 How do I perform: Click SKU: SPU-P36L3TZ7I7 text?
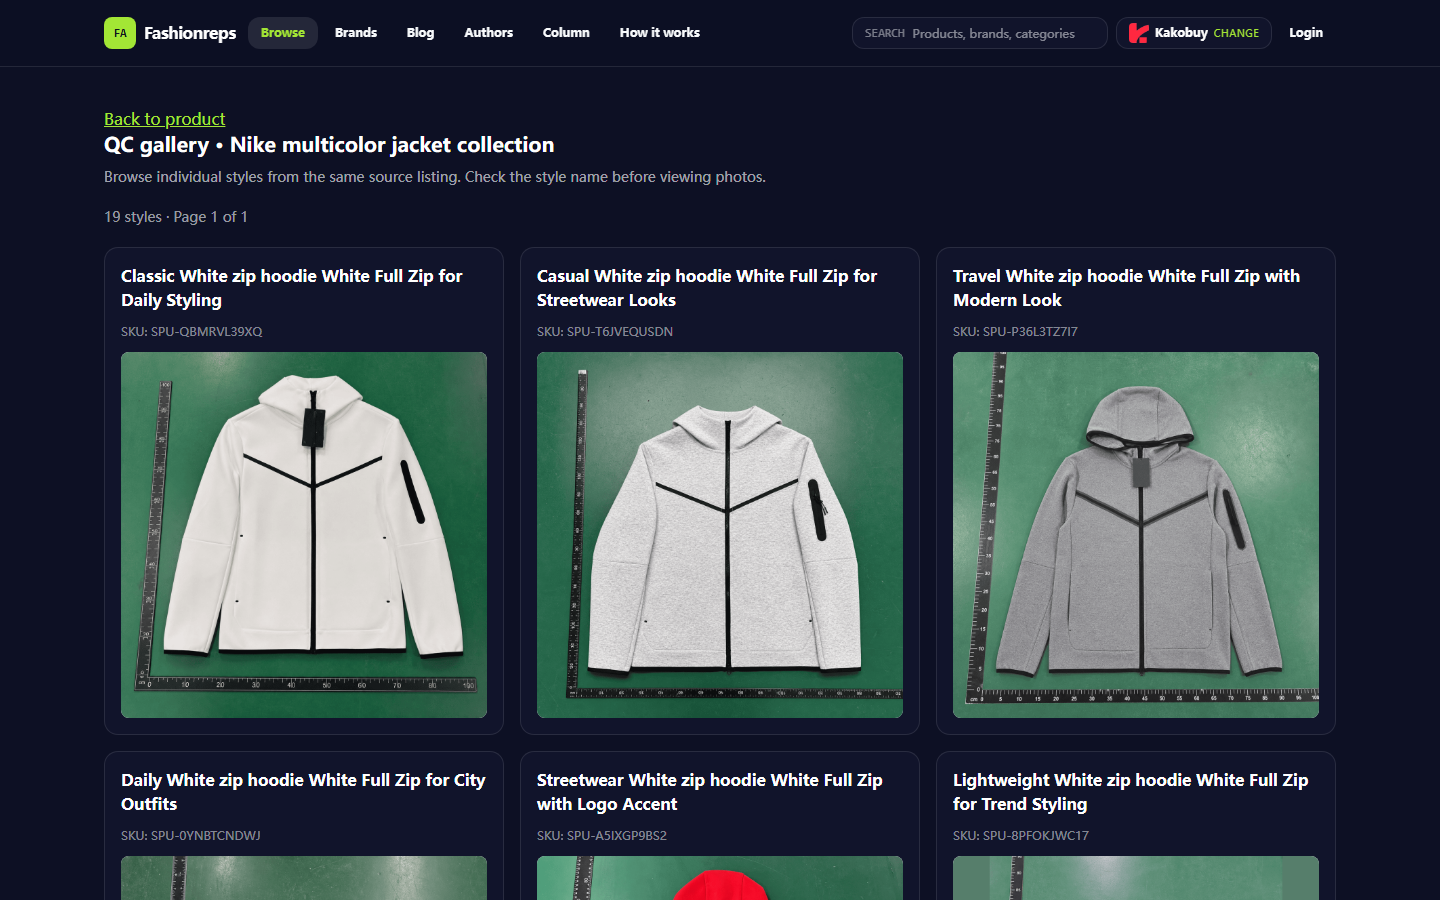(x=1015, y=331)
